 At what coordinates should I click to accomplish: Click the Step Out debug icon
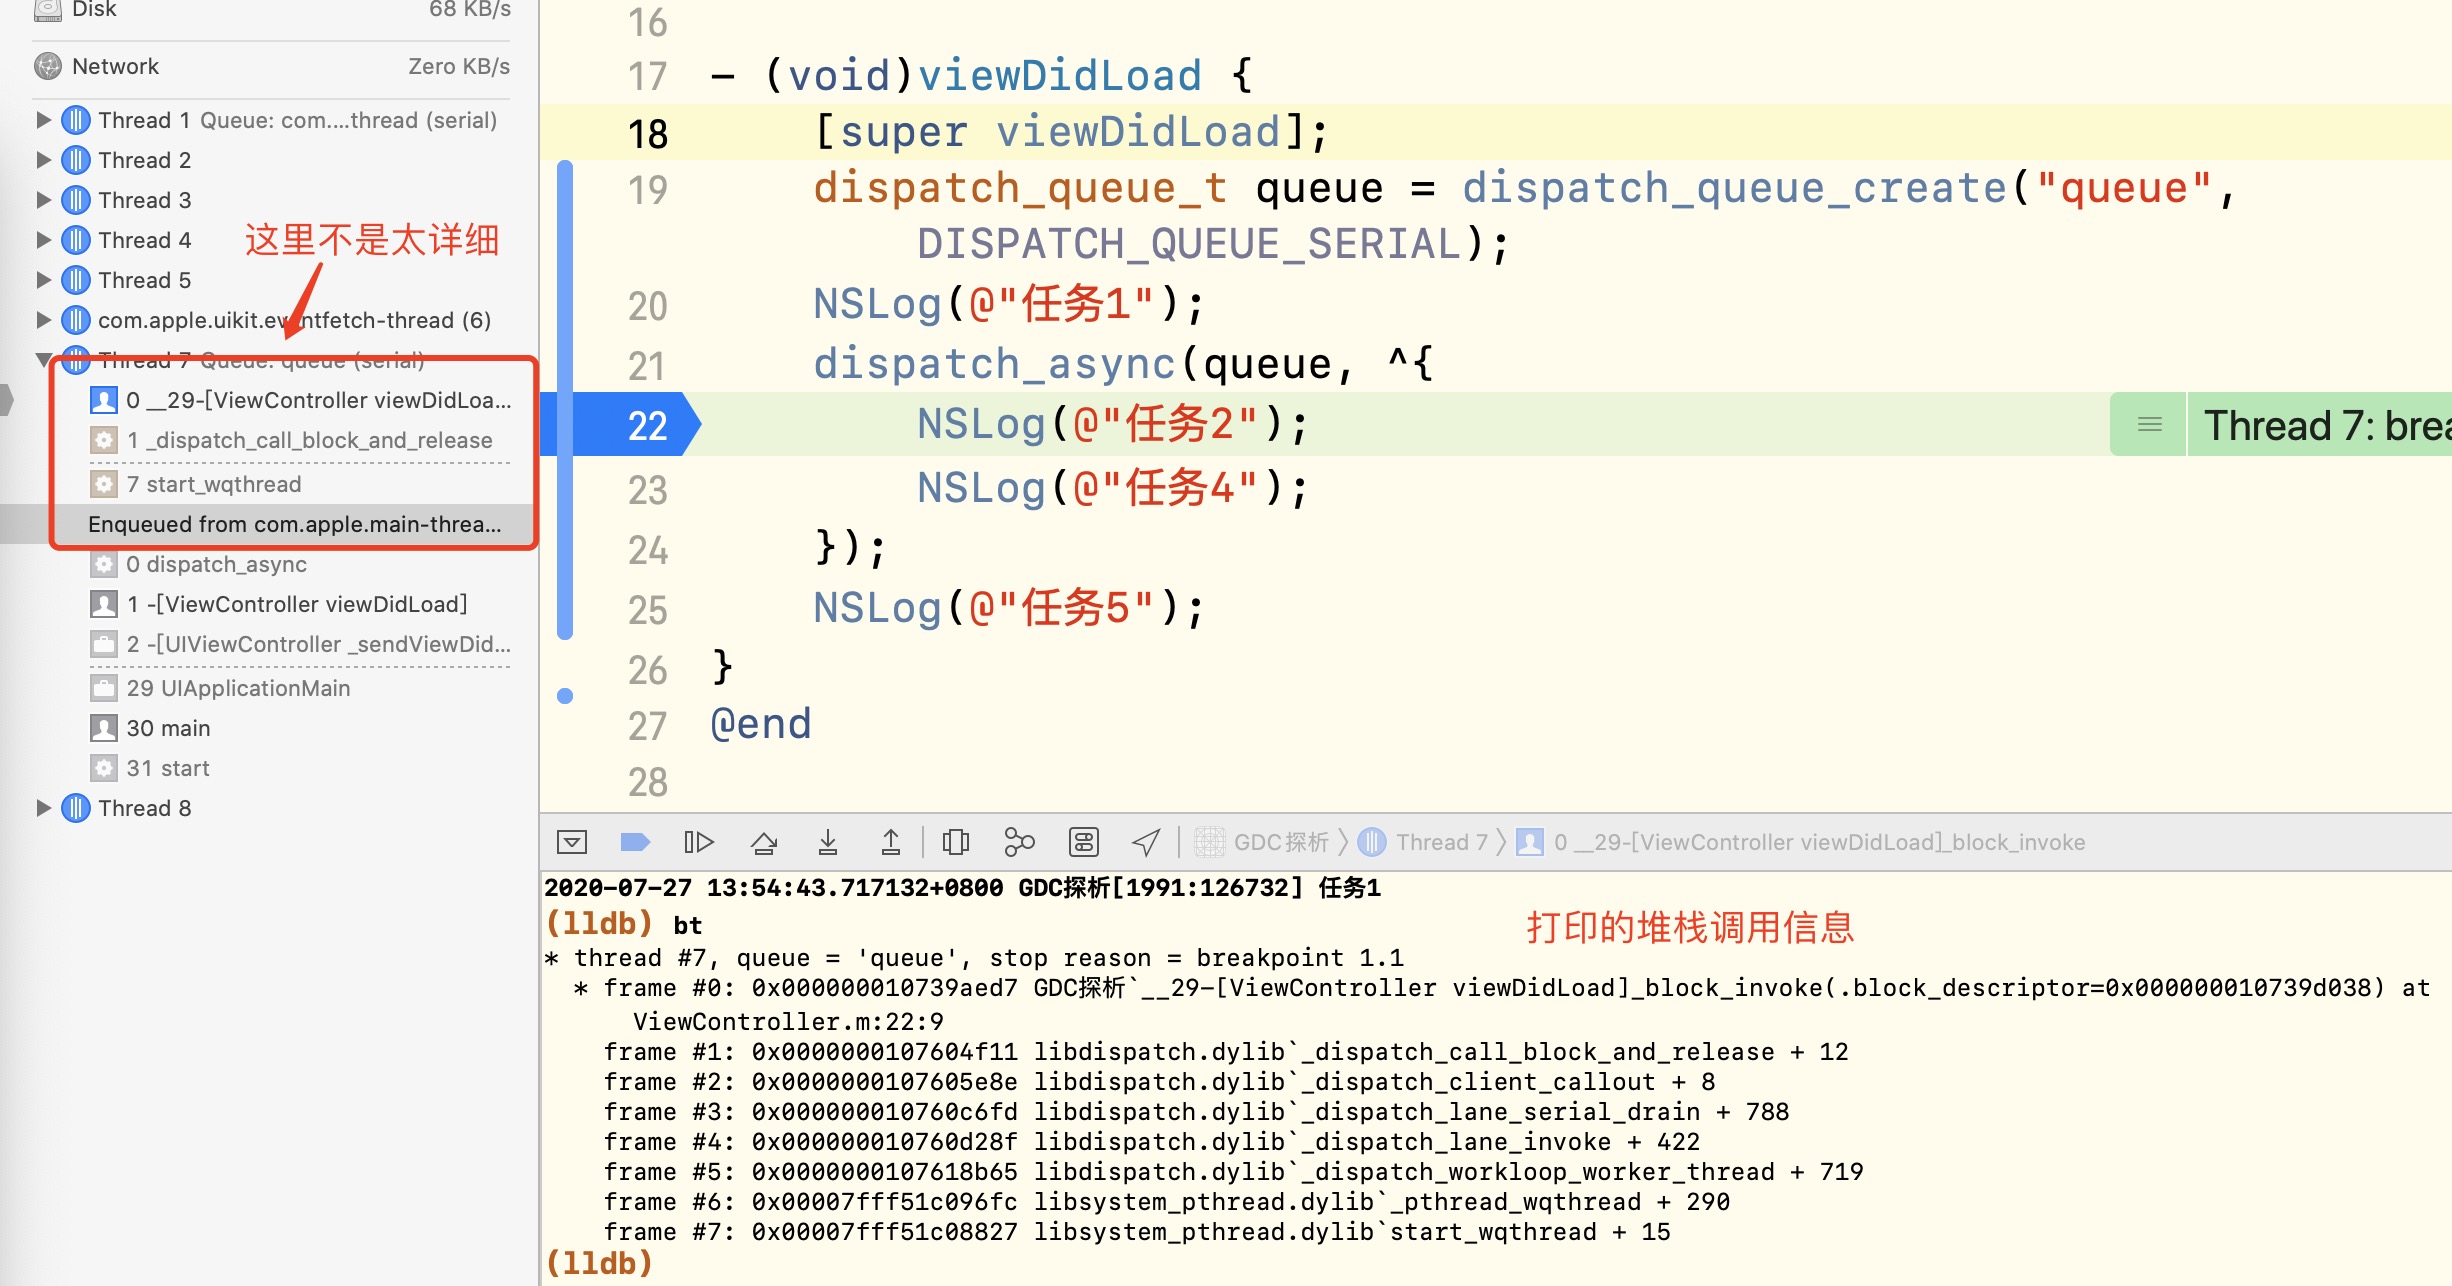890,842
